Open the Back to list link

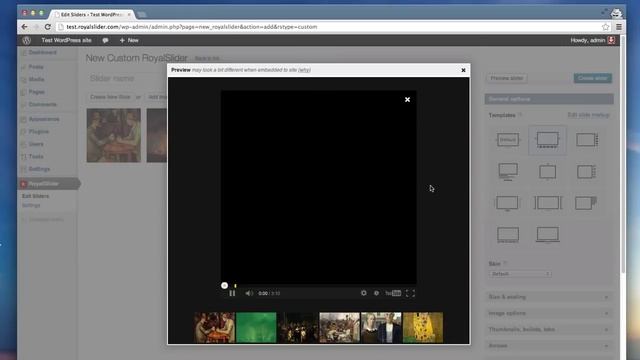pyautogui.click(x=207, y=59)
